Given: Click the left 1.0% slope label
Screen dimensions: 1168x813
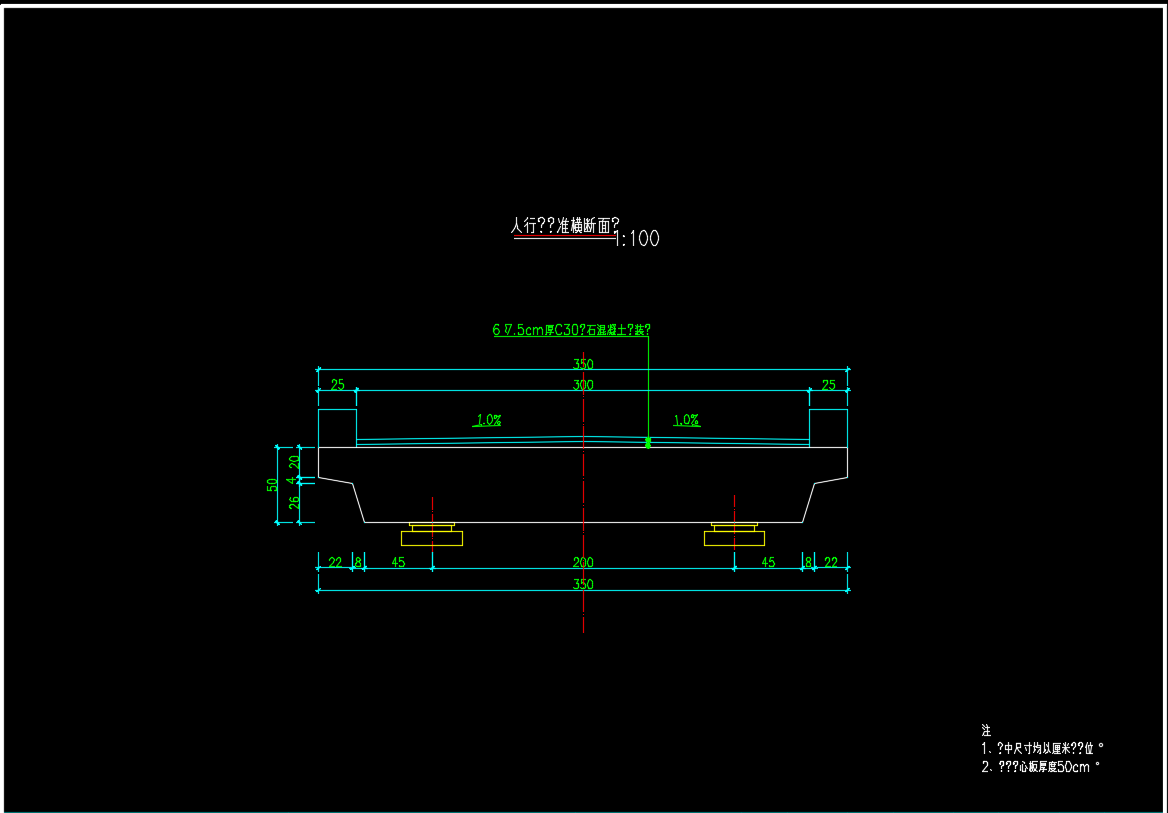Looking at the screenshot, I should [488, 420].
